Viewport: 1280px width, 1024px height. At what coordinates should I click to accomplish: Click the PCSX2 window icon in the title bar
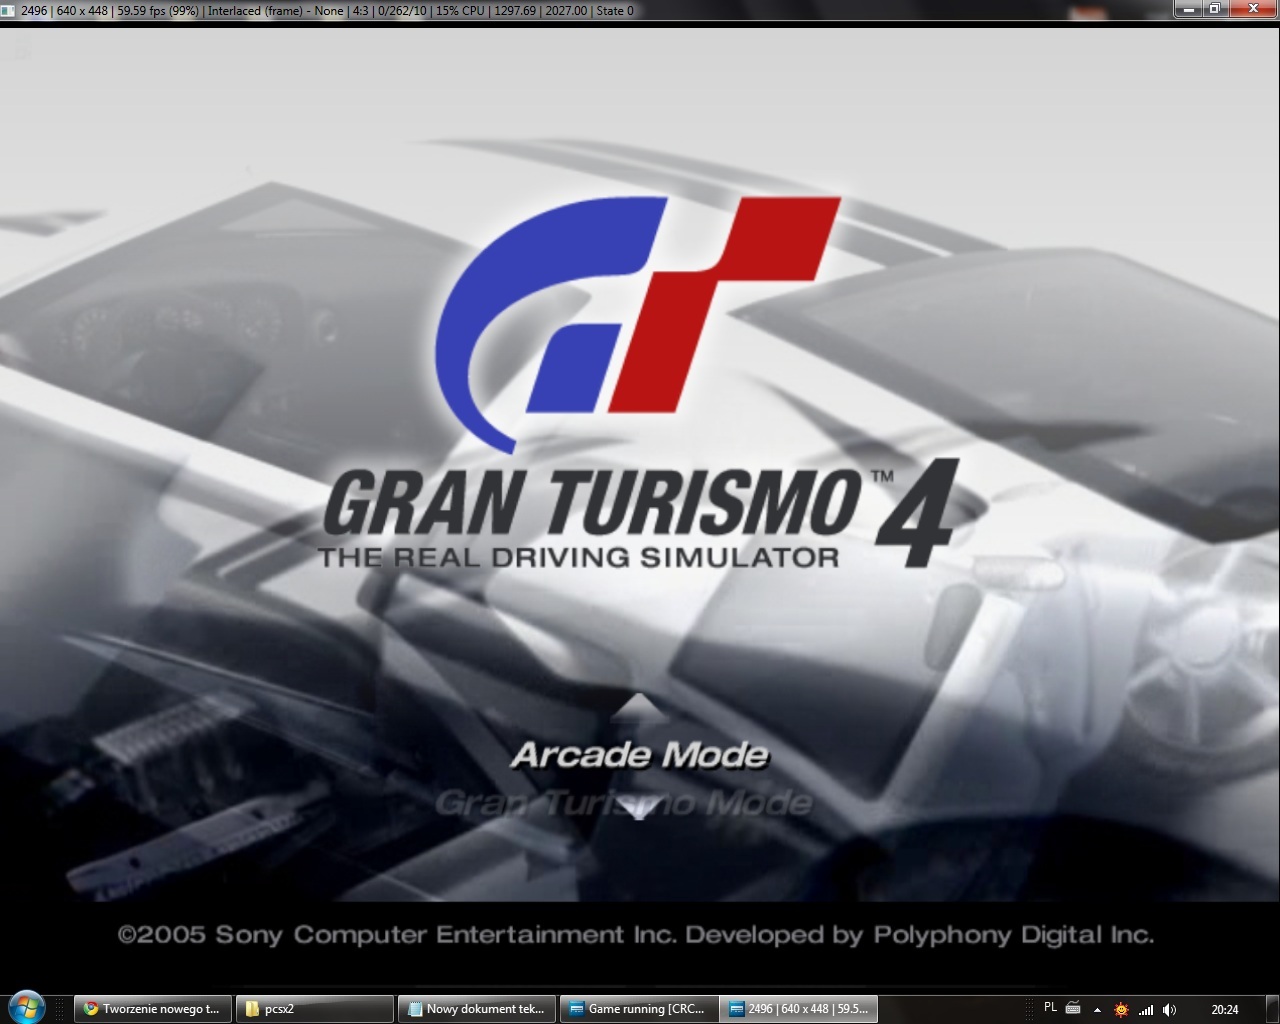(8, 10)
